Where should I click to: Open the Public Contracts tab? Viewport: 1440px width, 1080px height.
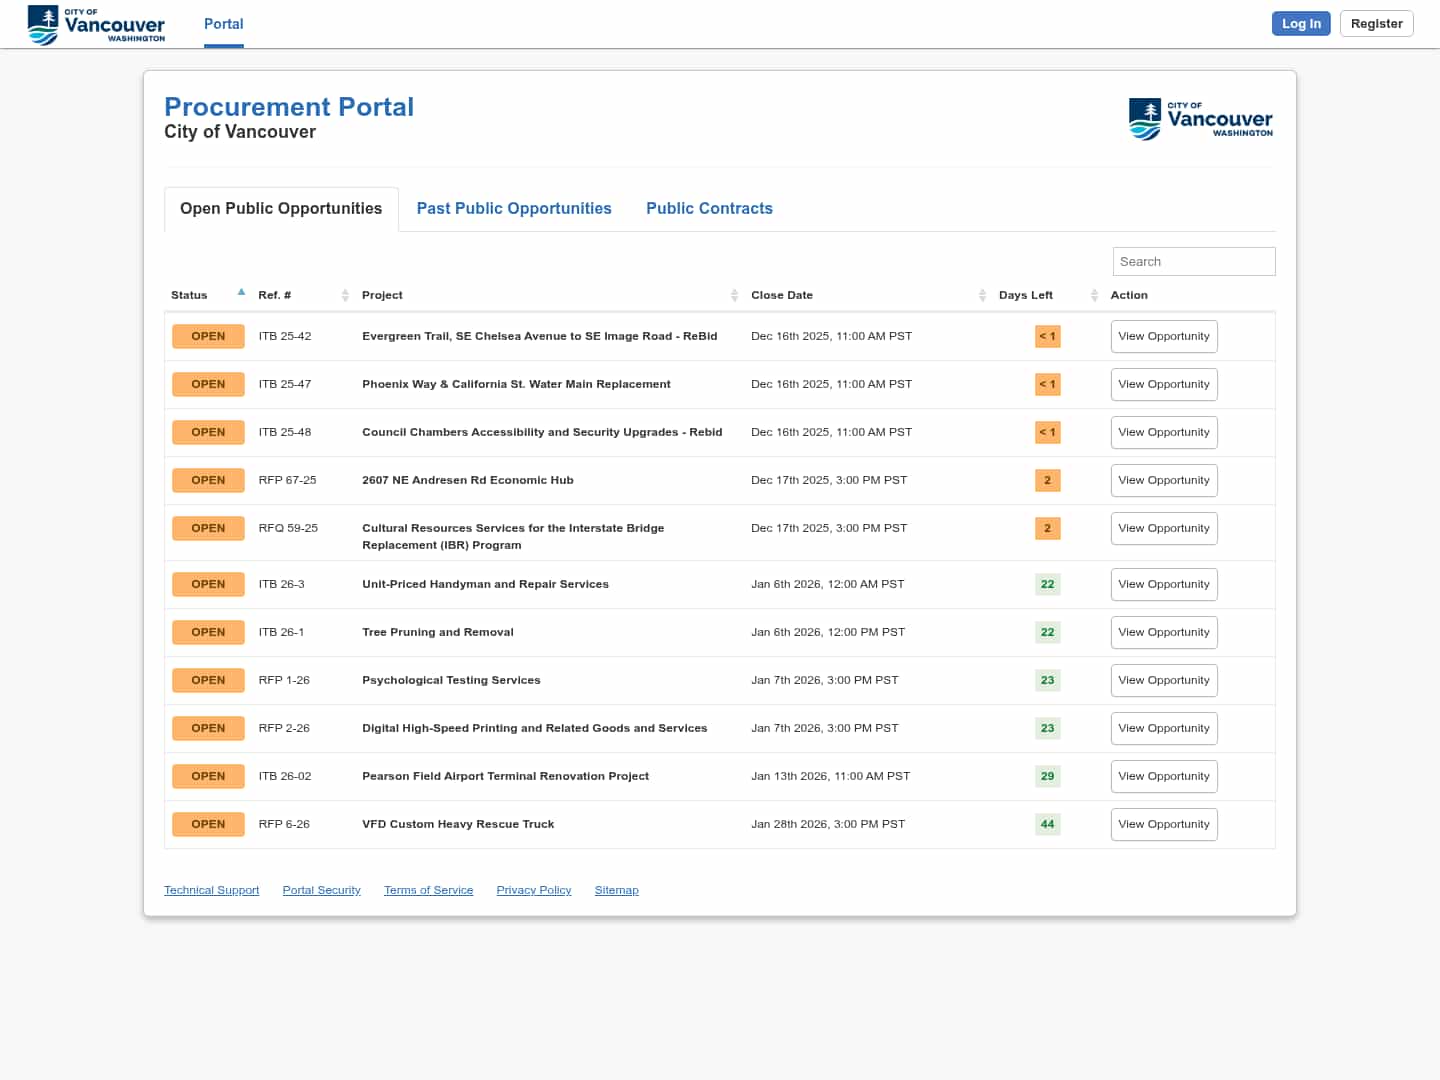(709, 208)
